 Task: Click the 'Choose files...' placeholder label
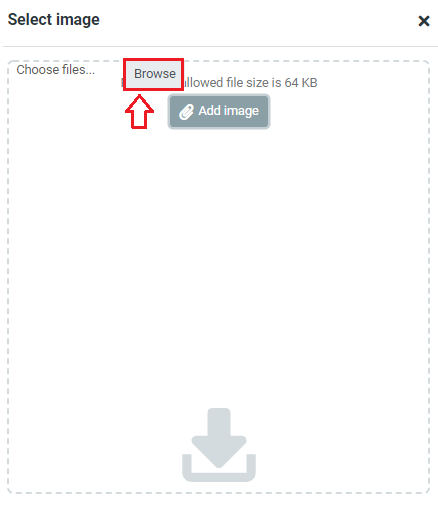[56, 70]
